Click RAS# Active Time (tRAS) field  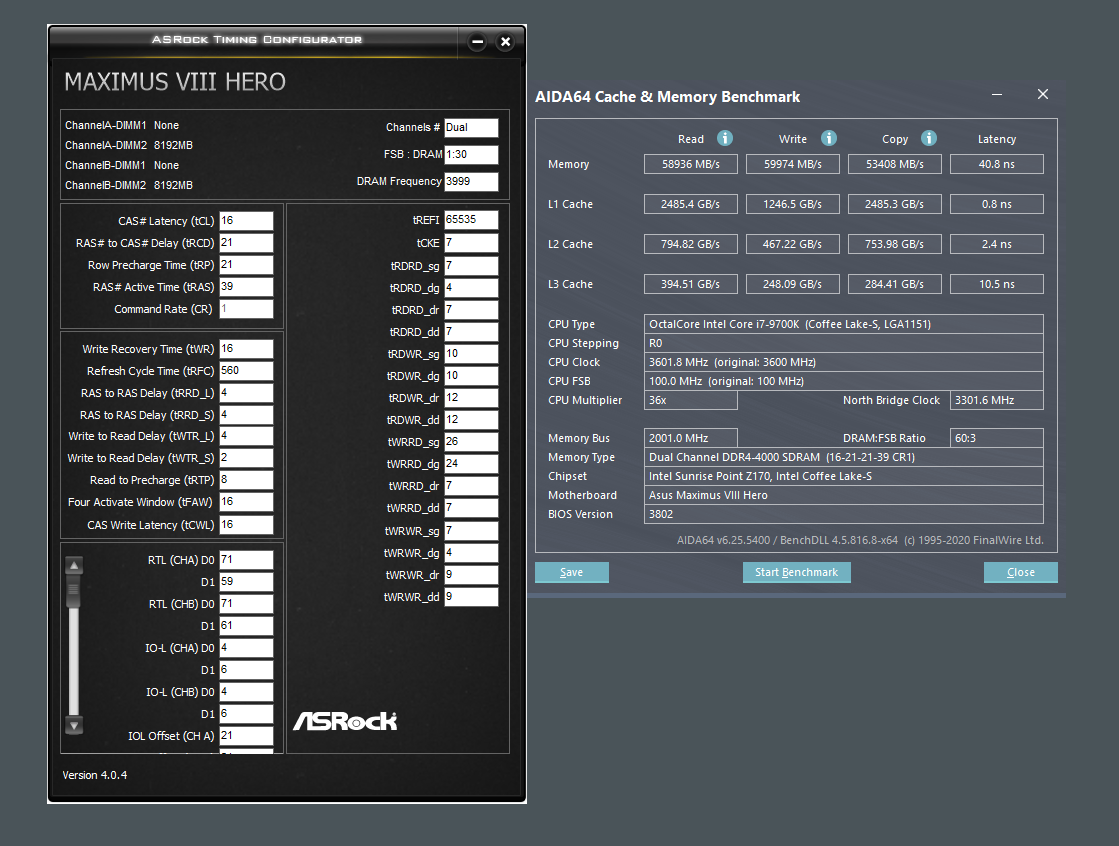coord(246,287)
